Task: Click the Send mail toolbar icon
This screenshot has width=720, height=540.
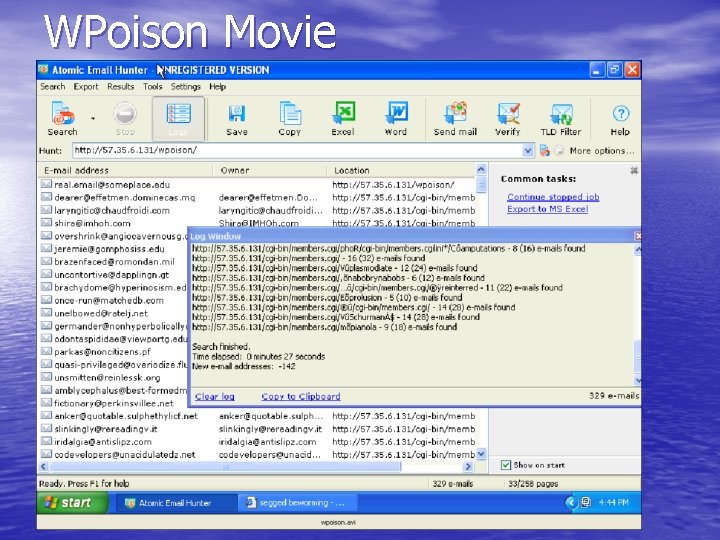Action: 456,118
